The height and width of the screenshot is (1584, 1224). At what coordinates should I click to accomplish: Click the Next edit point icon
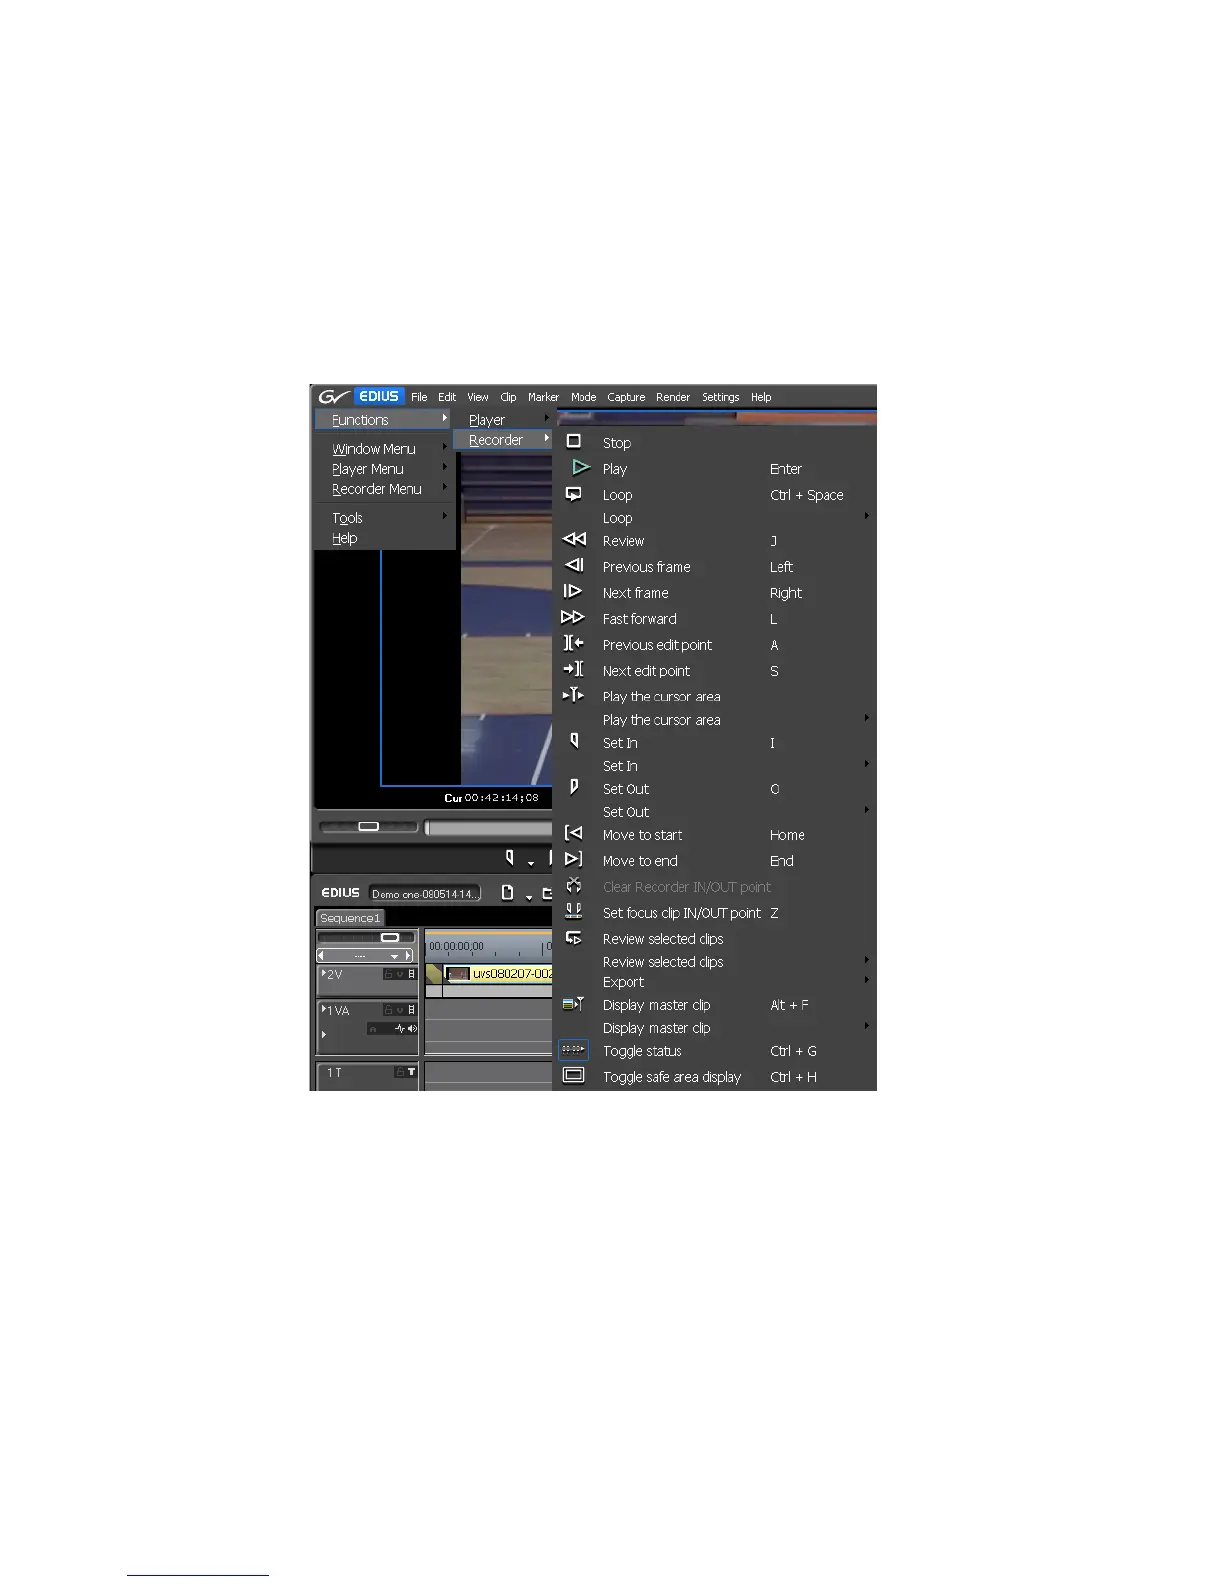coord(573,669)
